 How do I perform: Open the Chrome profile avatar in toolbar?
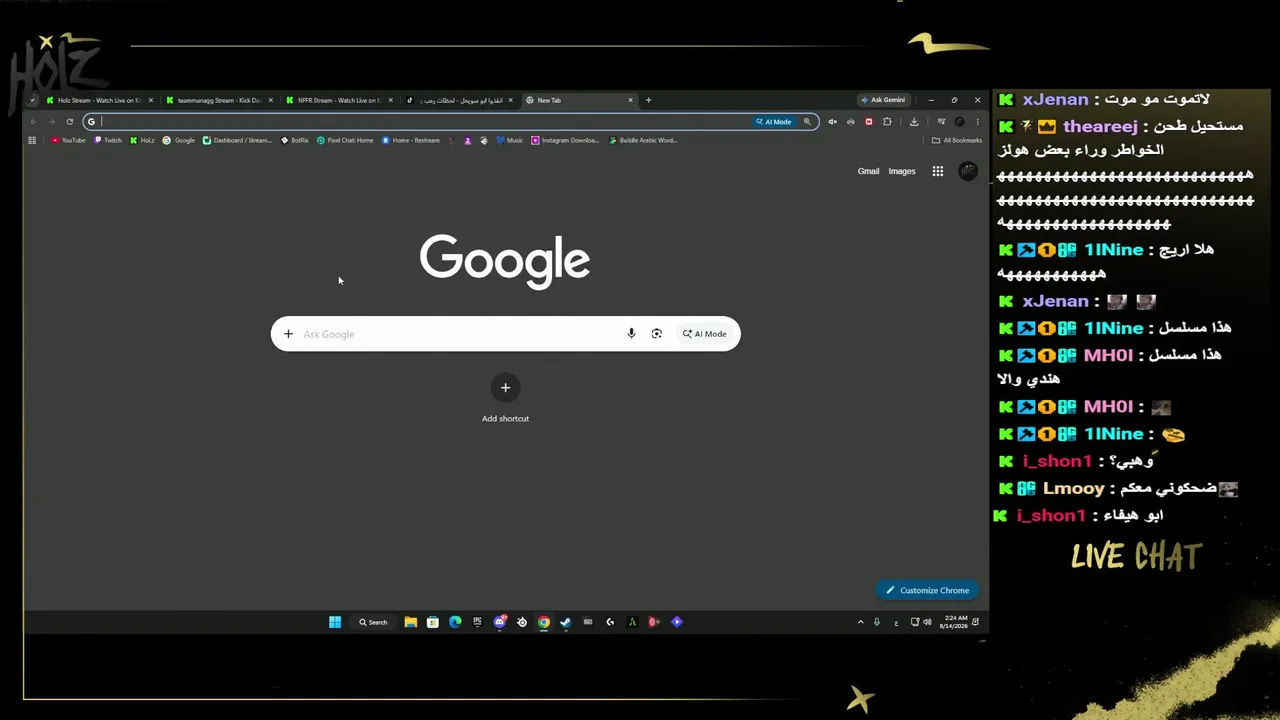tap(959, 122)
